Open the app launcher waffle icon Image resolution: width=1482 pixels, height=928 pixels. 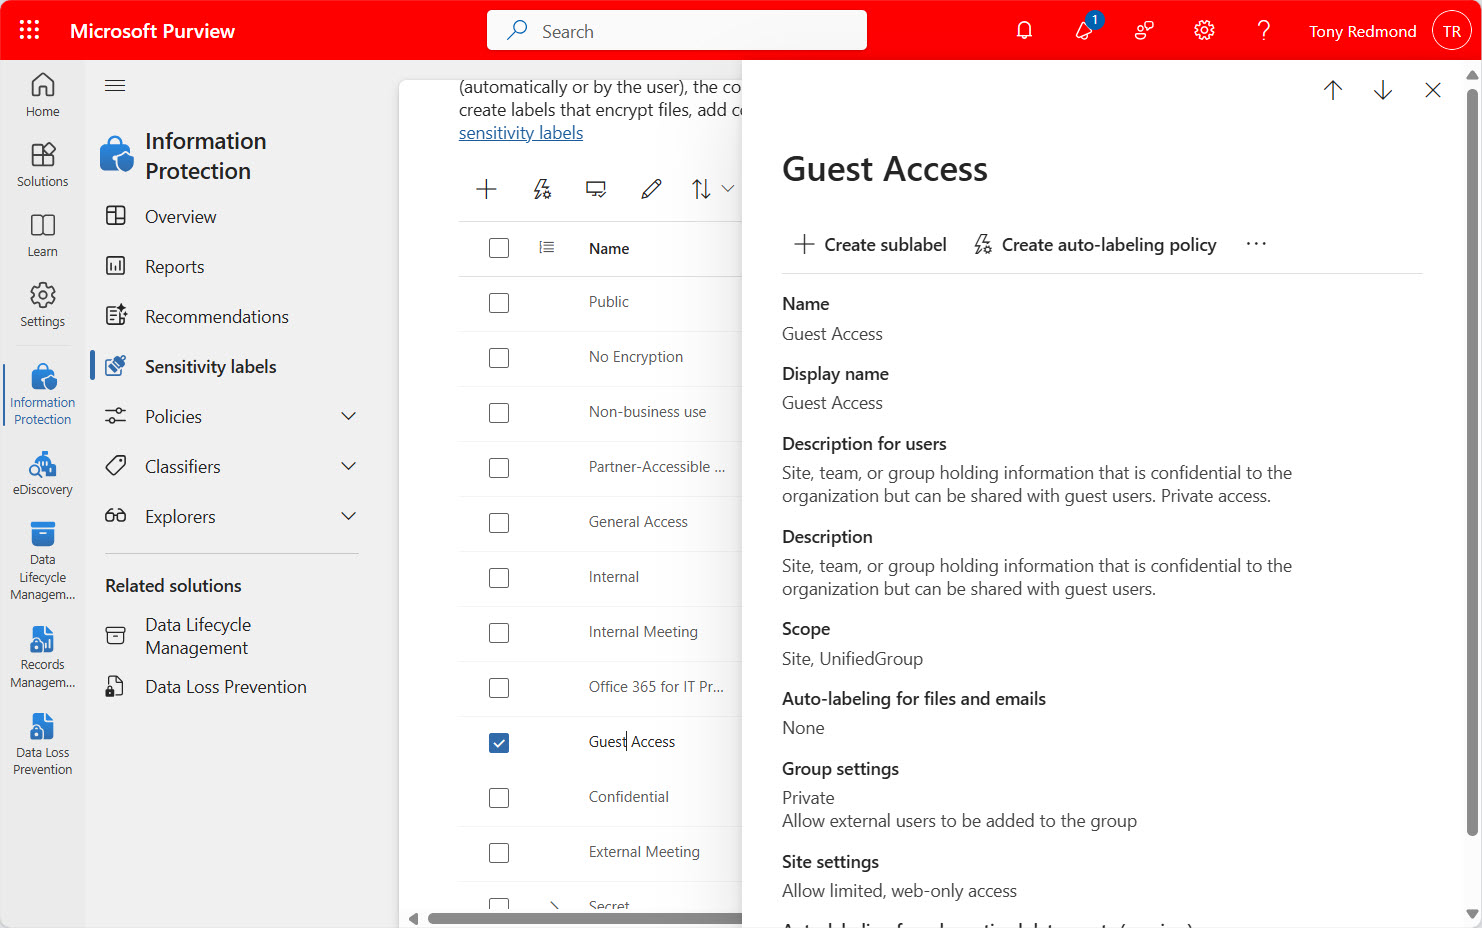point(29,30)
